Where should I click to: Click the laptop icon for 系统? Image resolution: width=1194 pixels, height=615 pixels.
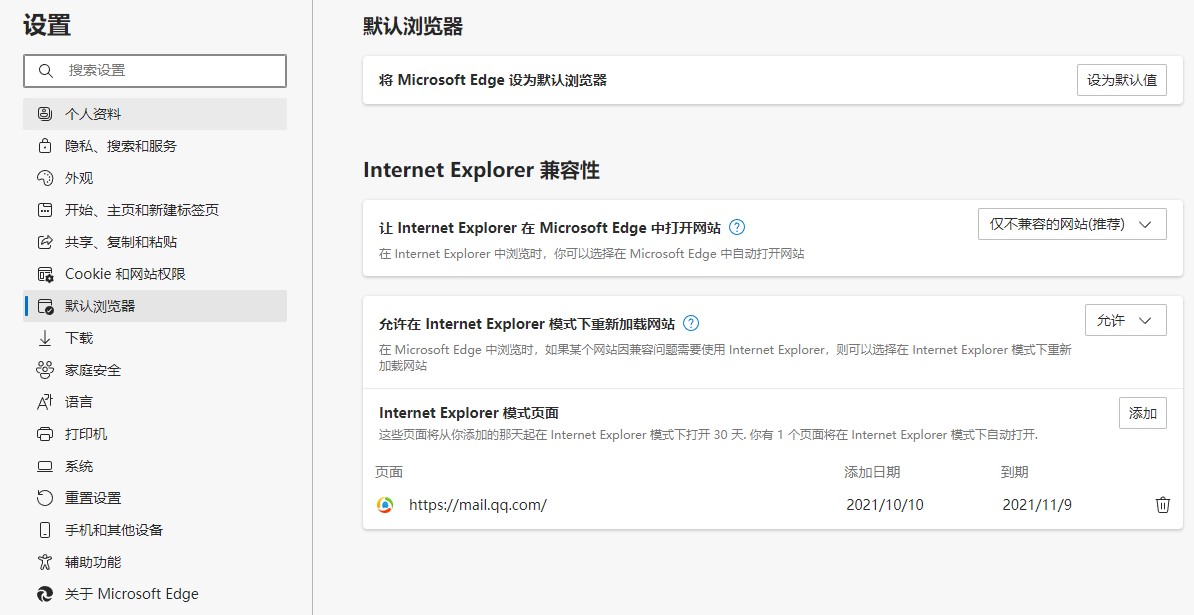45,466
